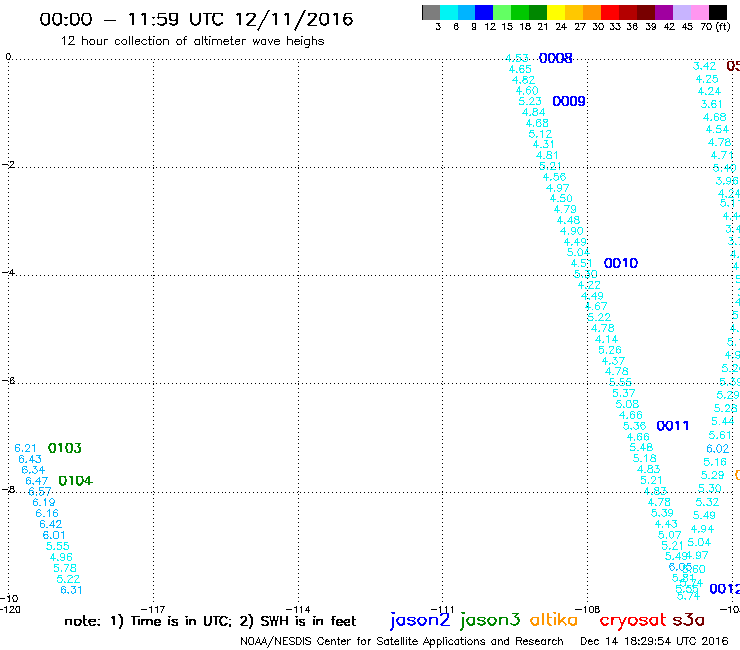
Task: Click the jason3 satellite legend label
Action: (x=490, y=620)
